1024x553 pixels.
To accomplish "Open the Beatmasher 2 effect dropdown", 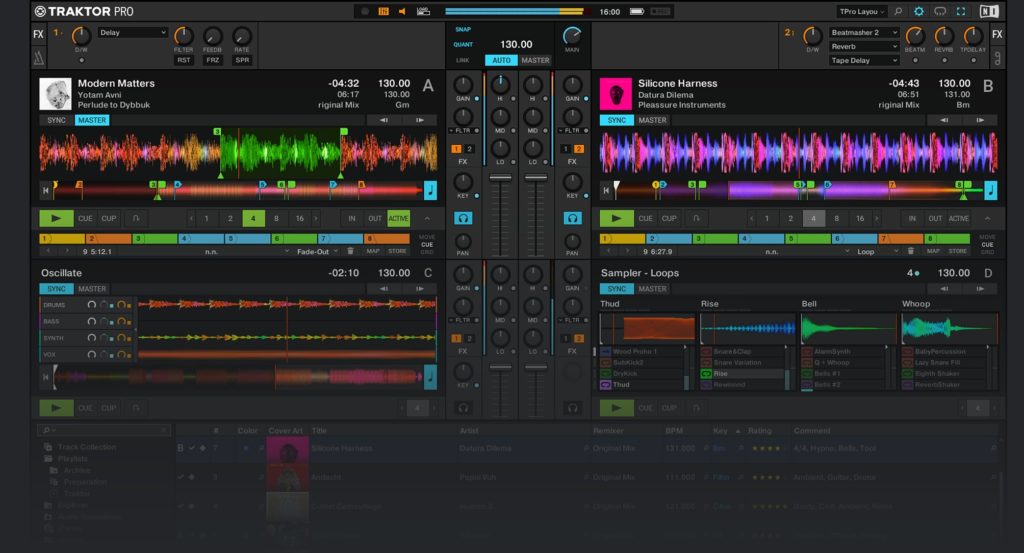I will pos(864,32).
